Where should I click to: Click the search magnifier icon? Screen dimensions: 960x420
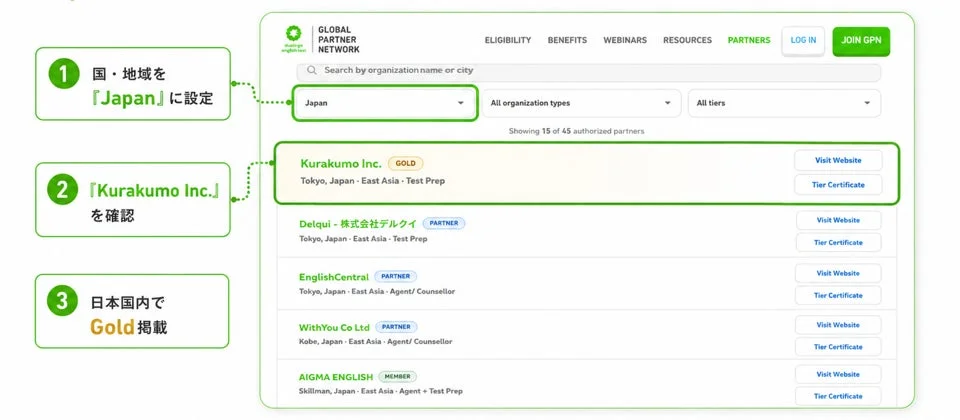point(312,70)
